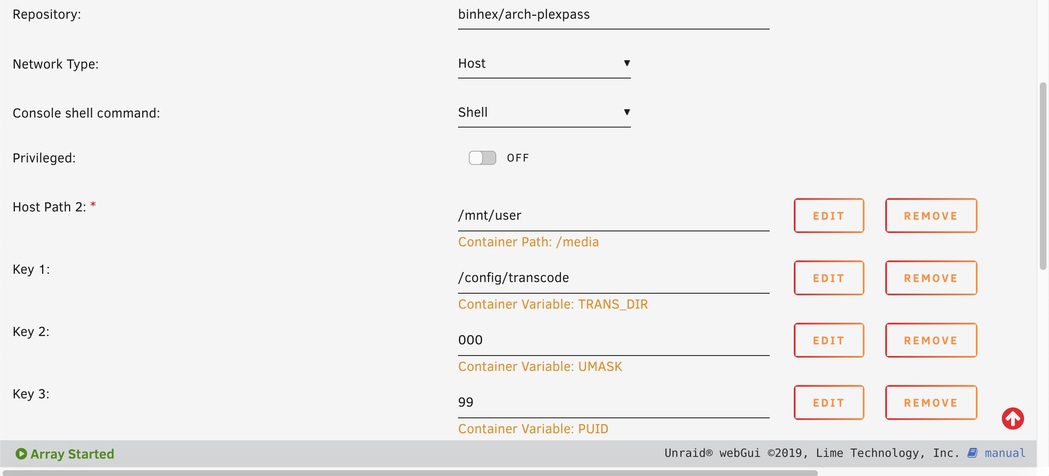Image resolution: width=1049 pixels, height=476 pixels.
Task: Edit the UMASK variable (Key 2)
Action: click(x=828, y=340)
